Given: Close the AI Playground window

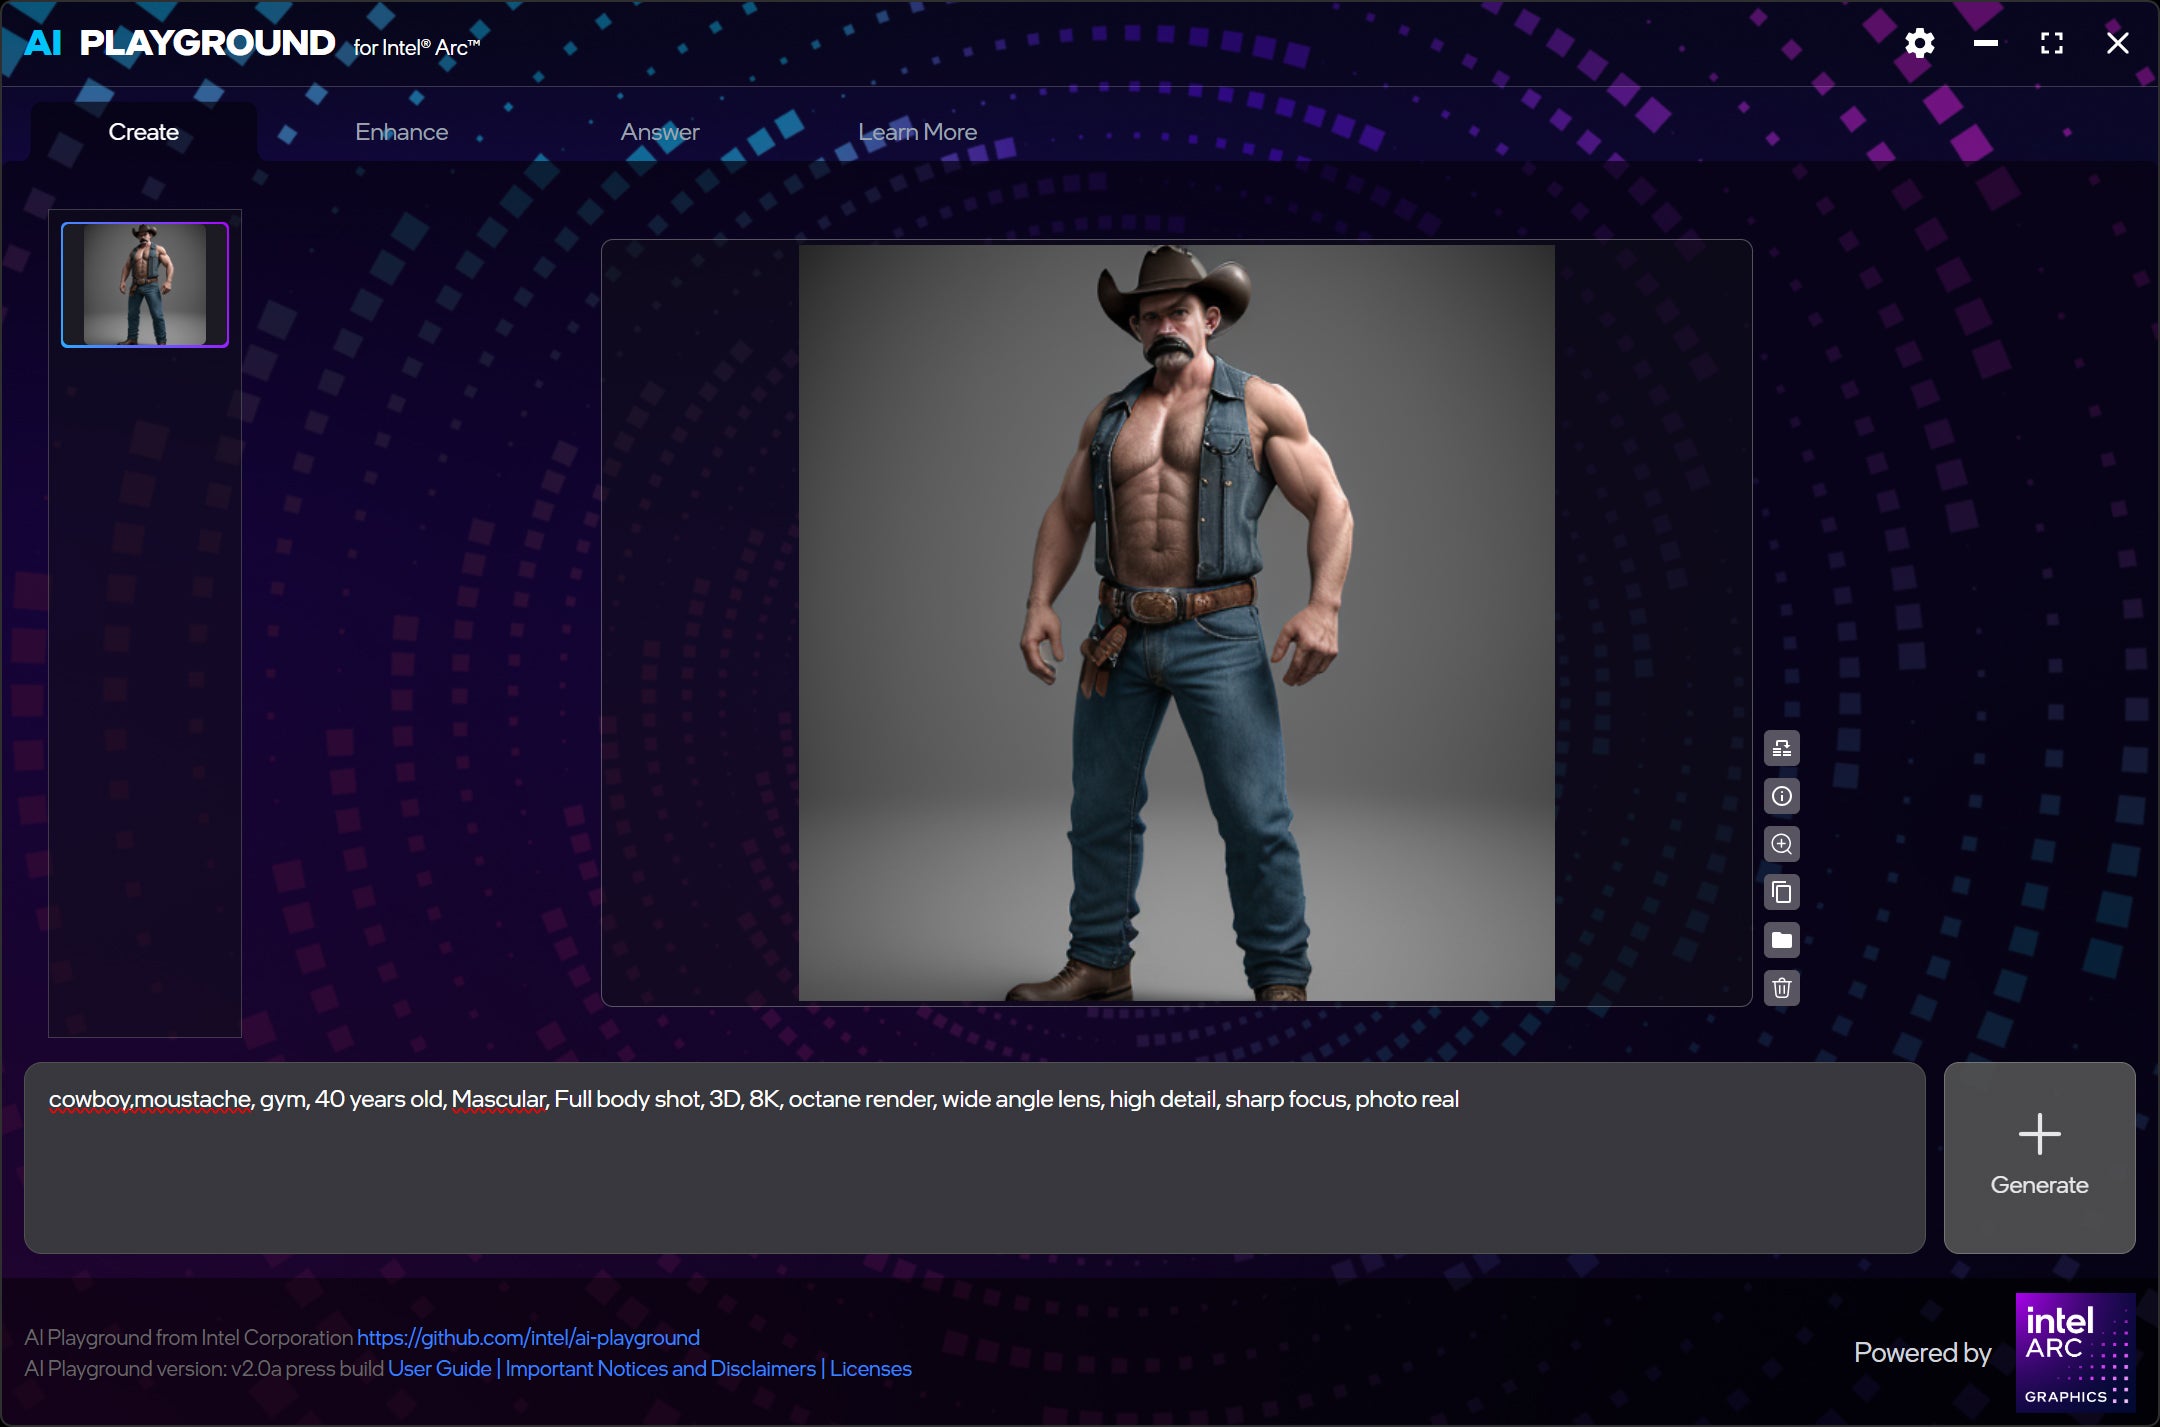Looking at the screenshot, I should (2117, 43).
